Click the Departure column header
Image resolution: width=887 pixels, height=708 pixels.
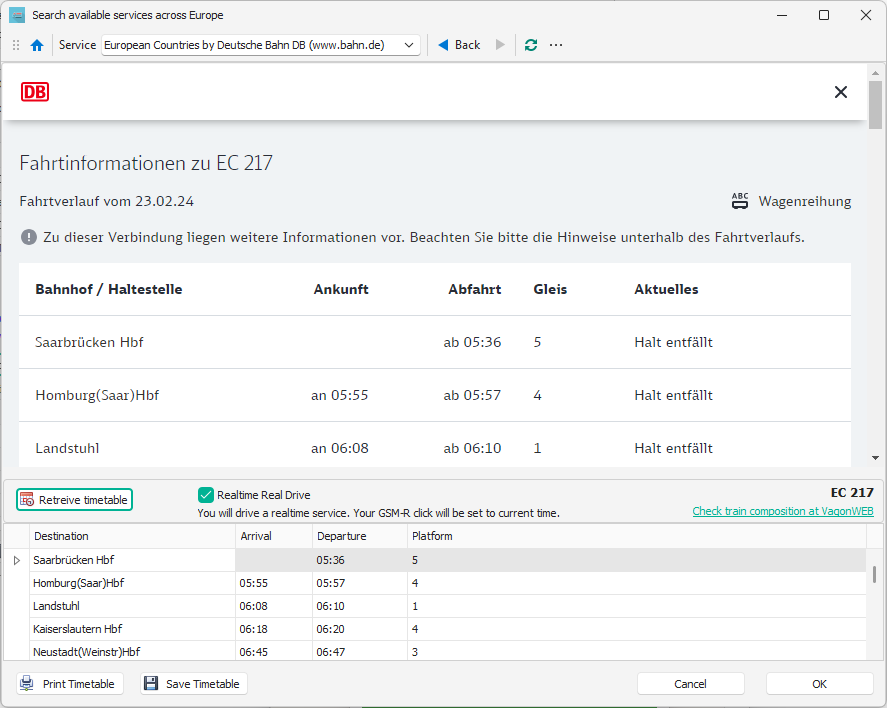pos(360,536)
